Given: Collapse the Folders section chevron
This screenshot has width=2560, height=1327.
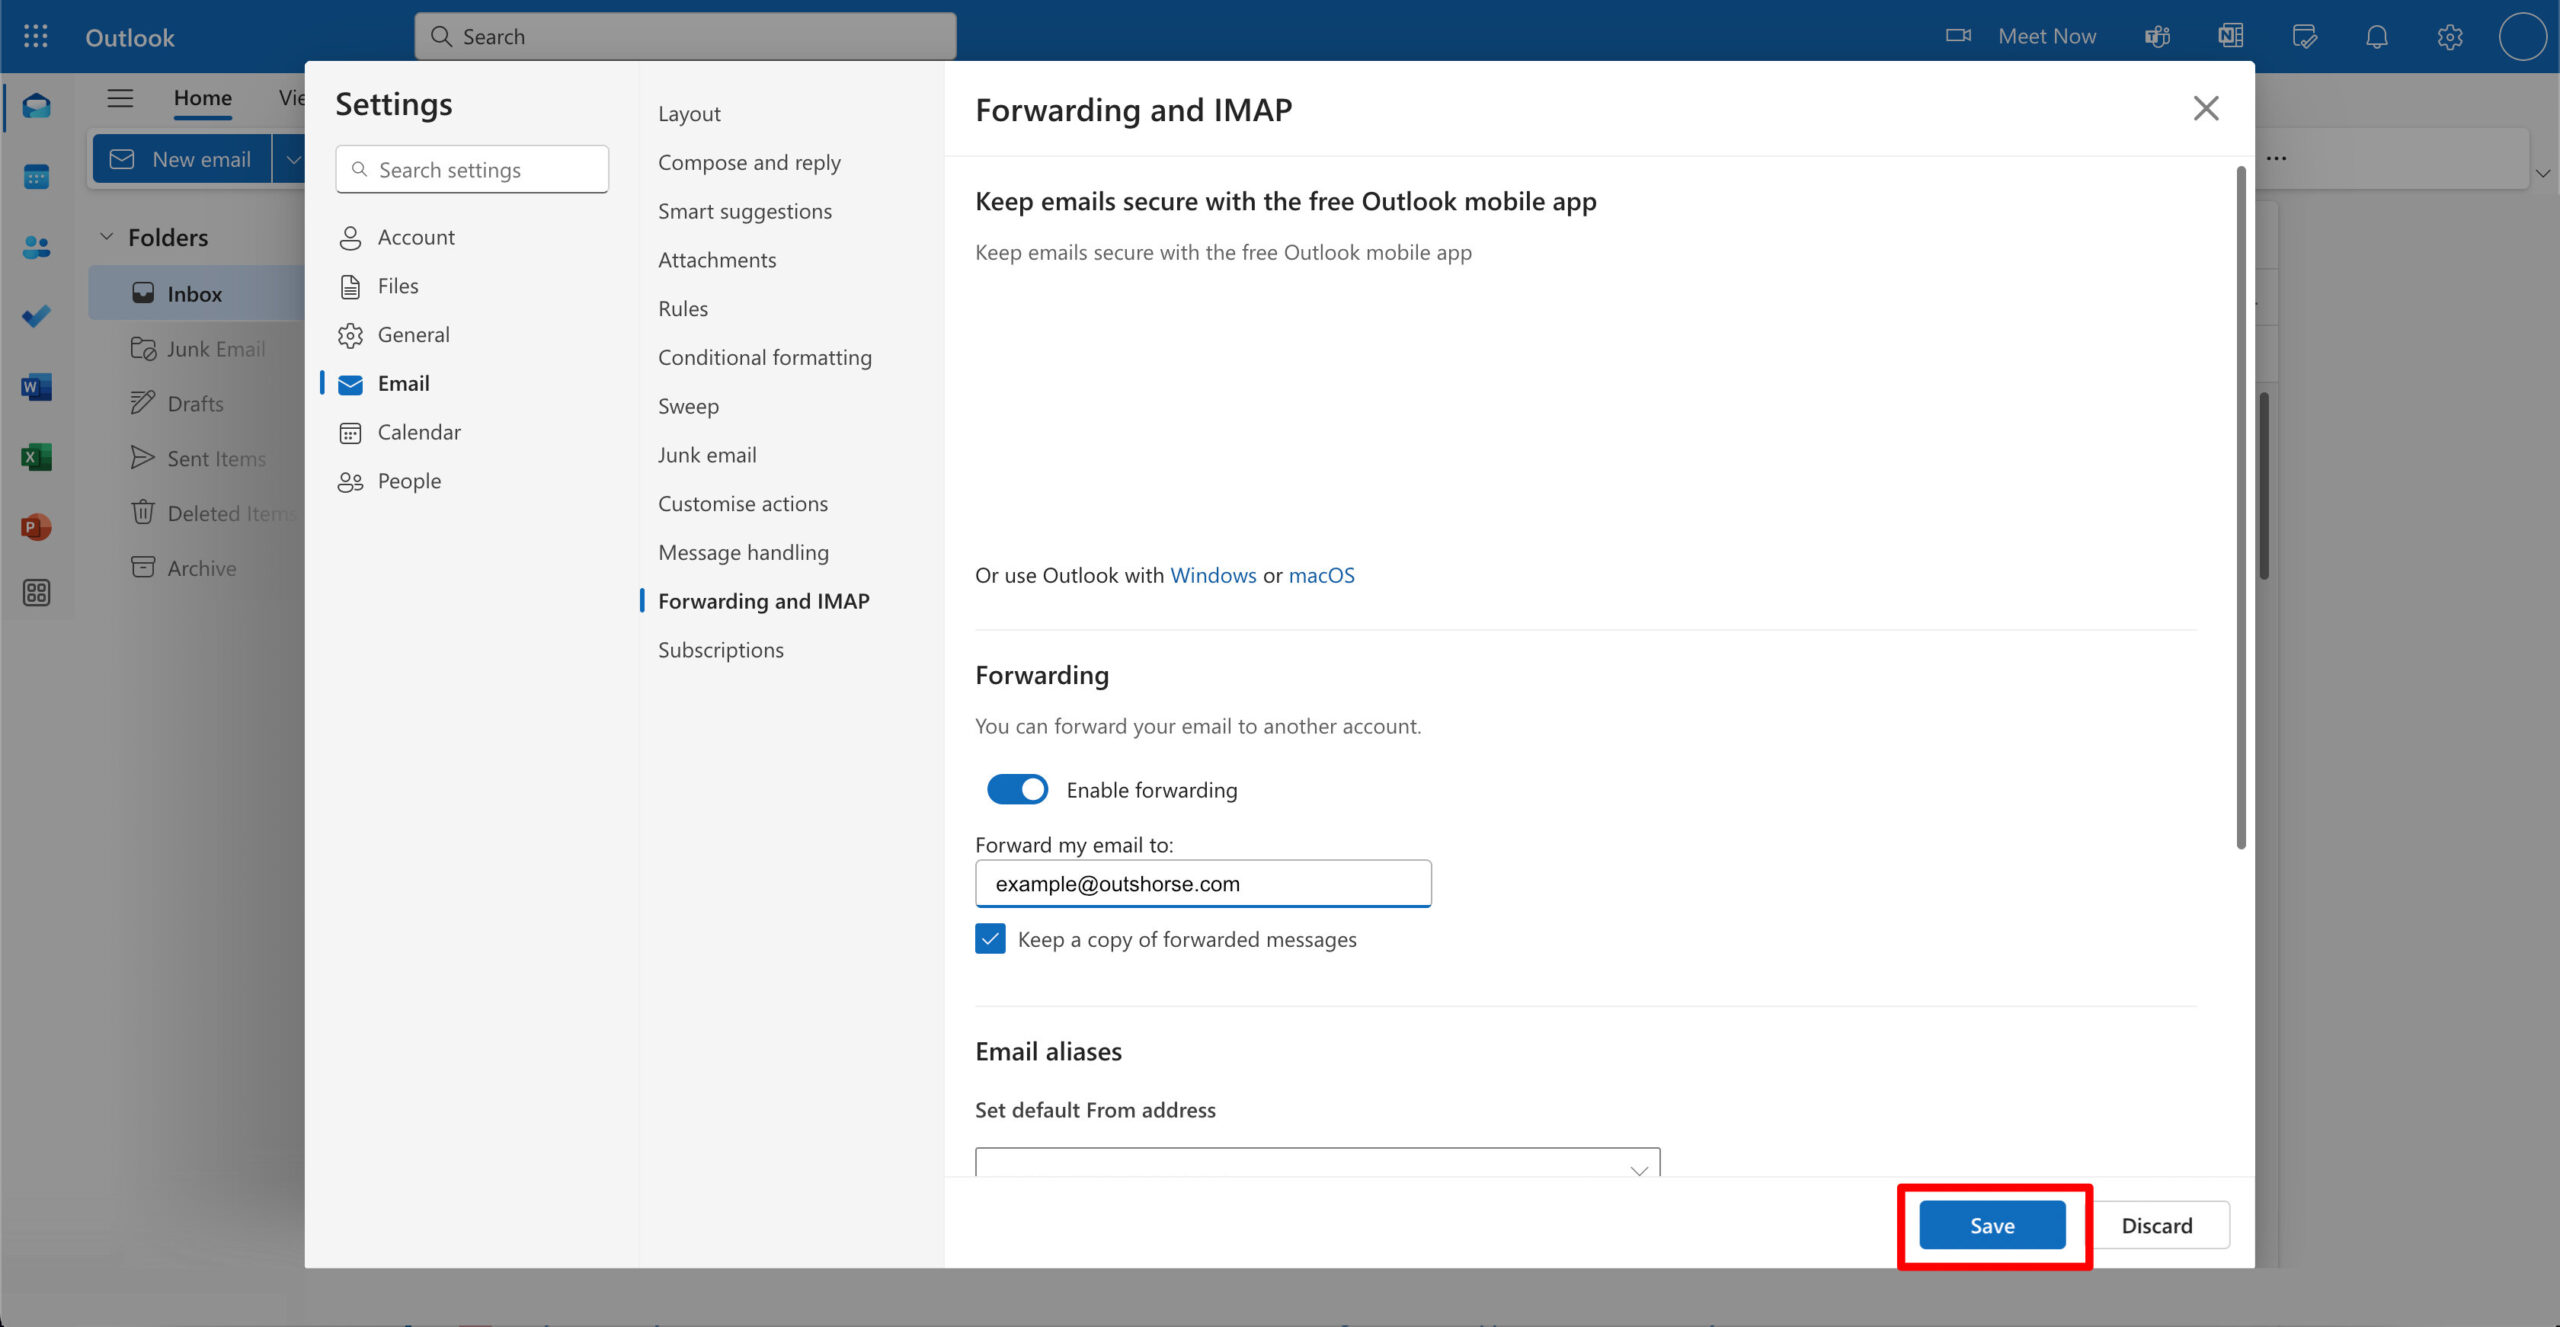Looking at the screenshot, I should coord(106,237).
